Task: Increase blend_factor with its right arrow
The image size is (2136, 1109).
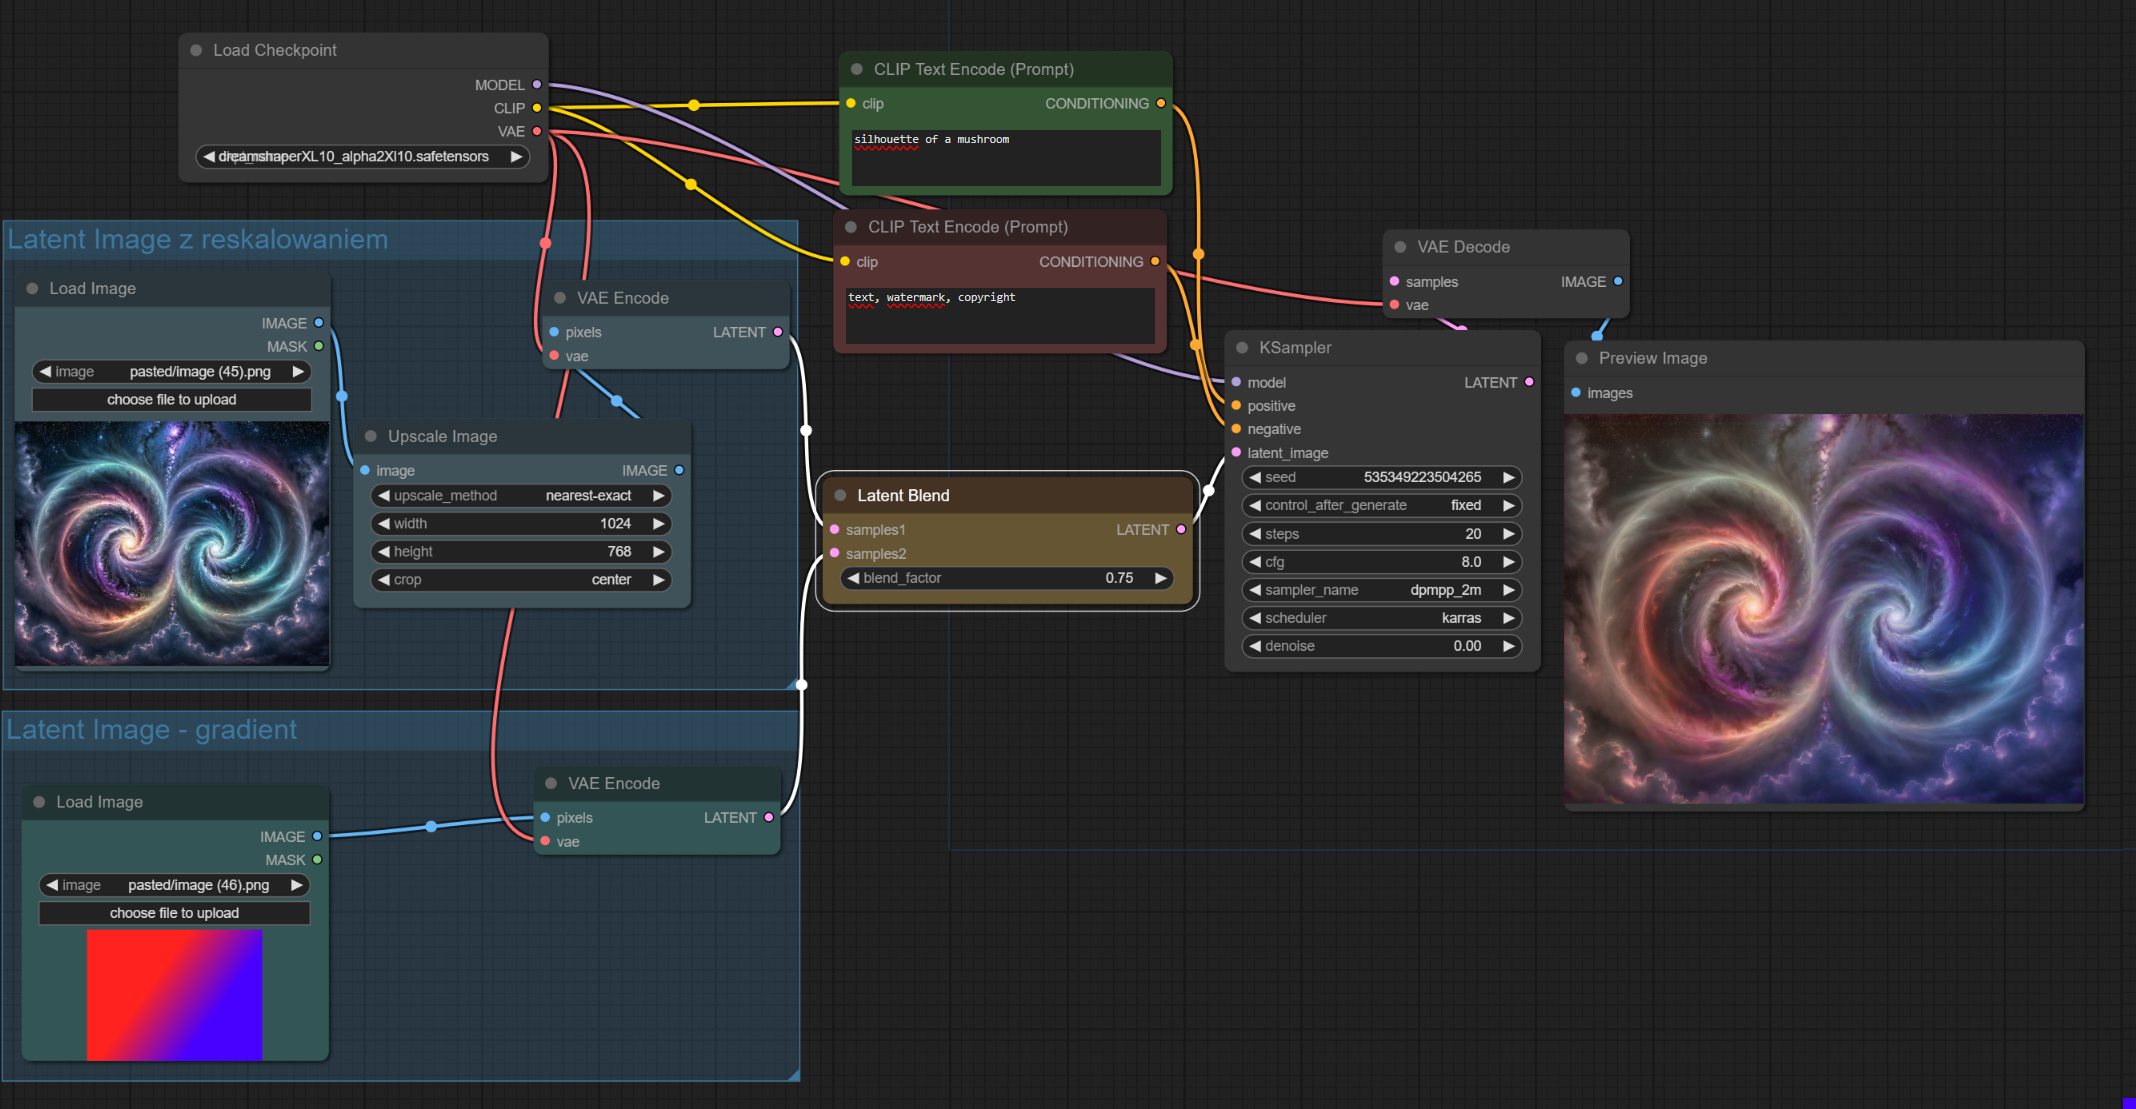Action: 1161,578
